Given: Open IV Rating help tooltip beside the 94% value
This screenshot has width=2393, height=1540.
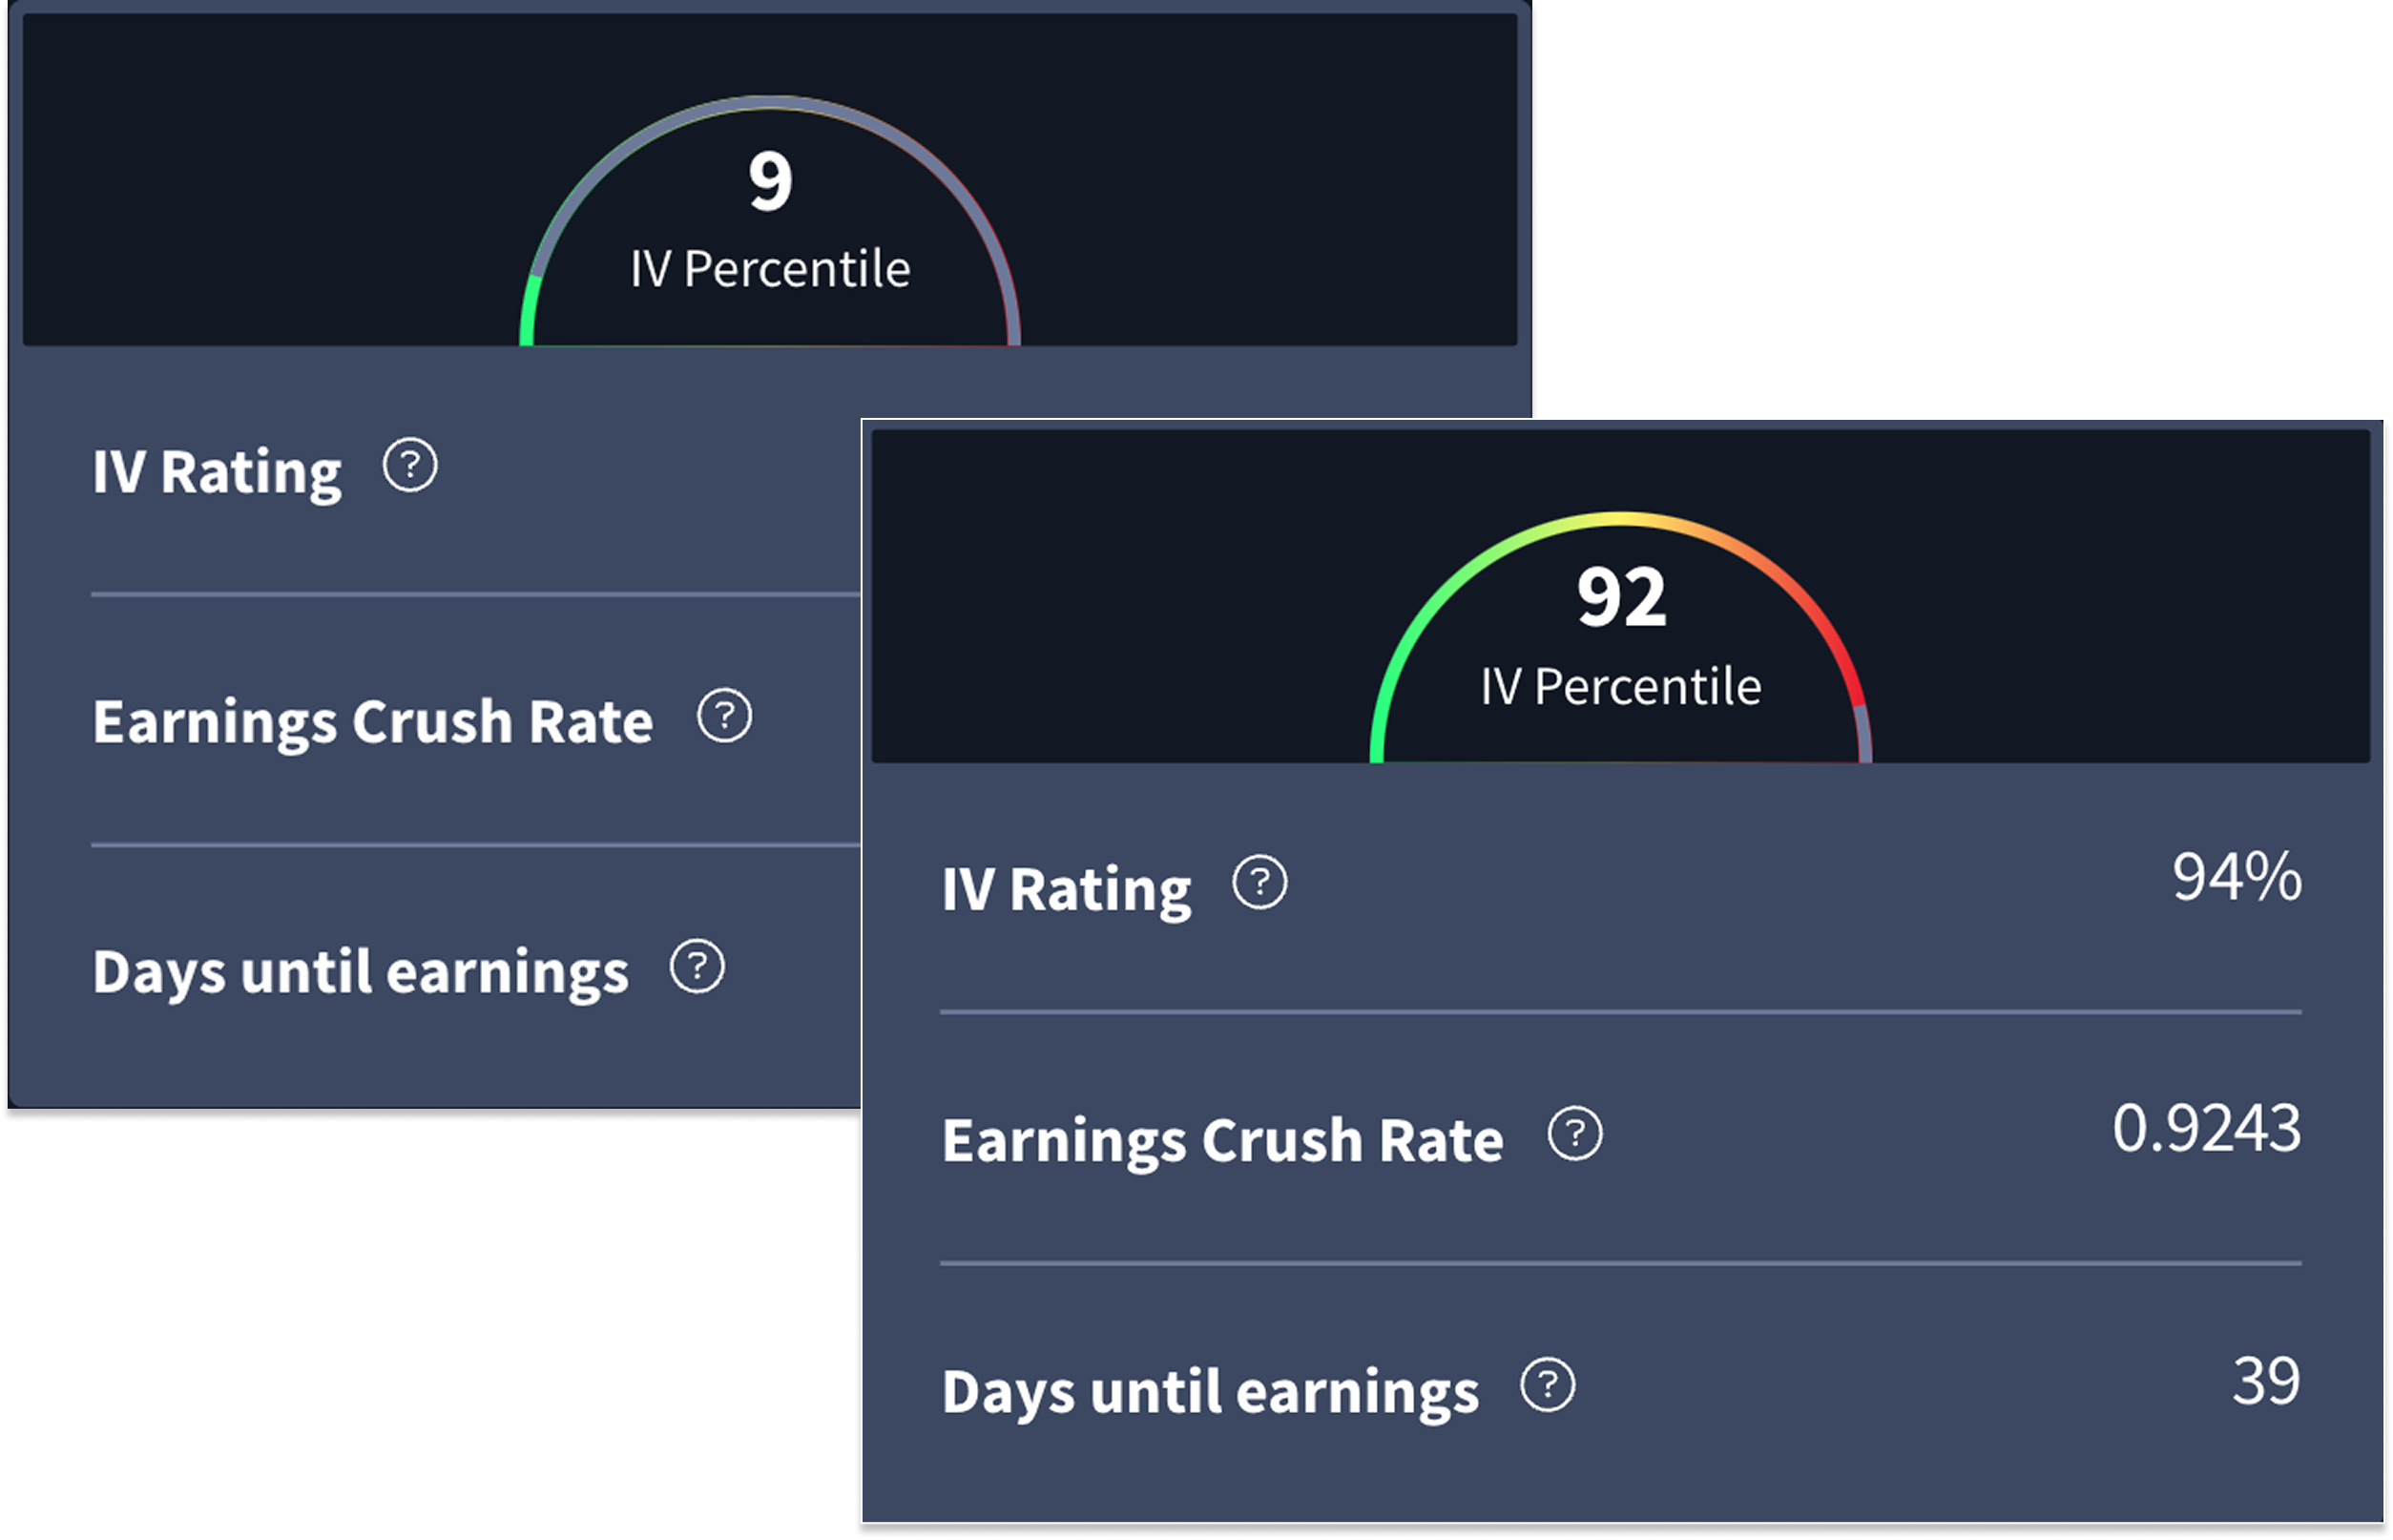Looking at the screenshot, I should (x=1259, y=883).
